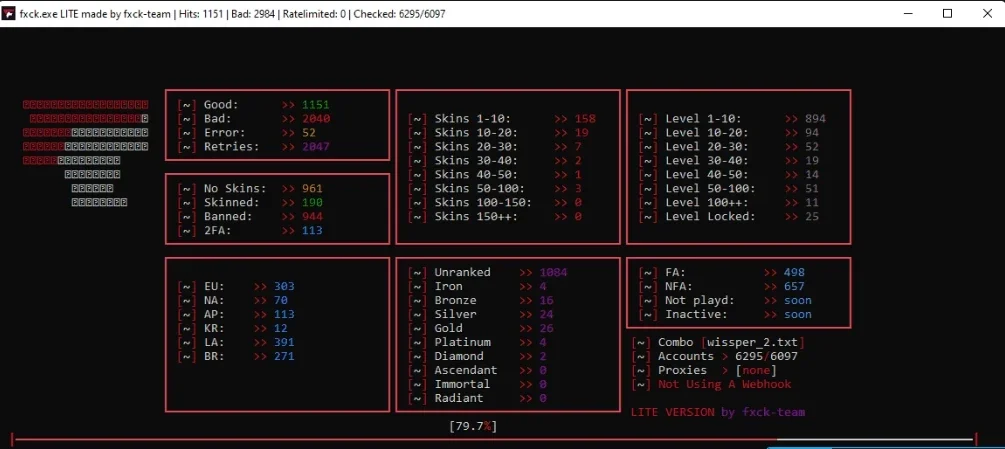
Task: Click the BR value 271
Action: [x=284, y=356]
